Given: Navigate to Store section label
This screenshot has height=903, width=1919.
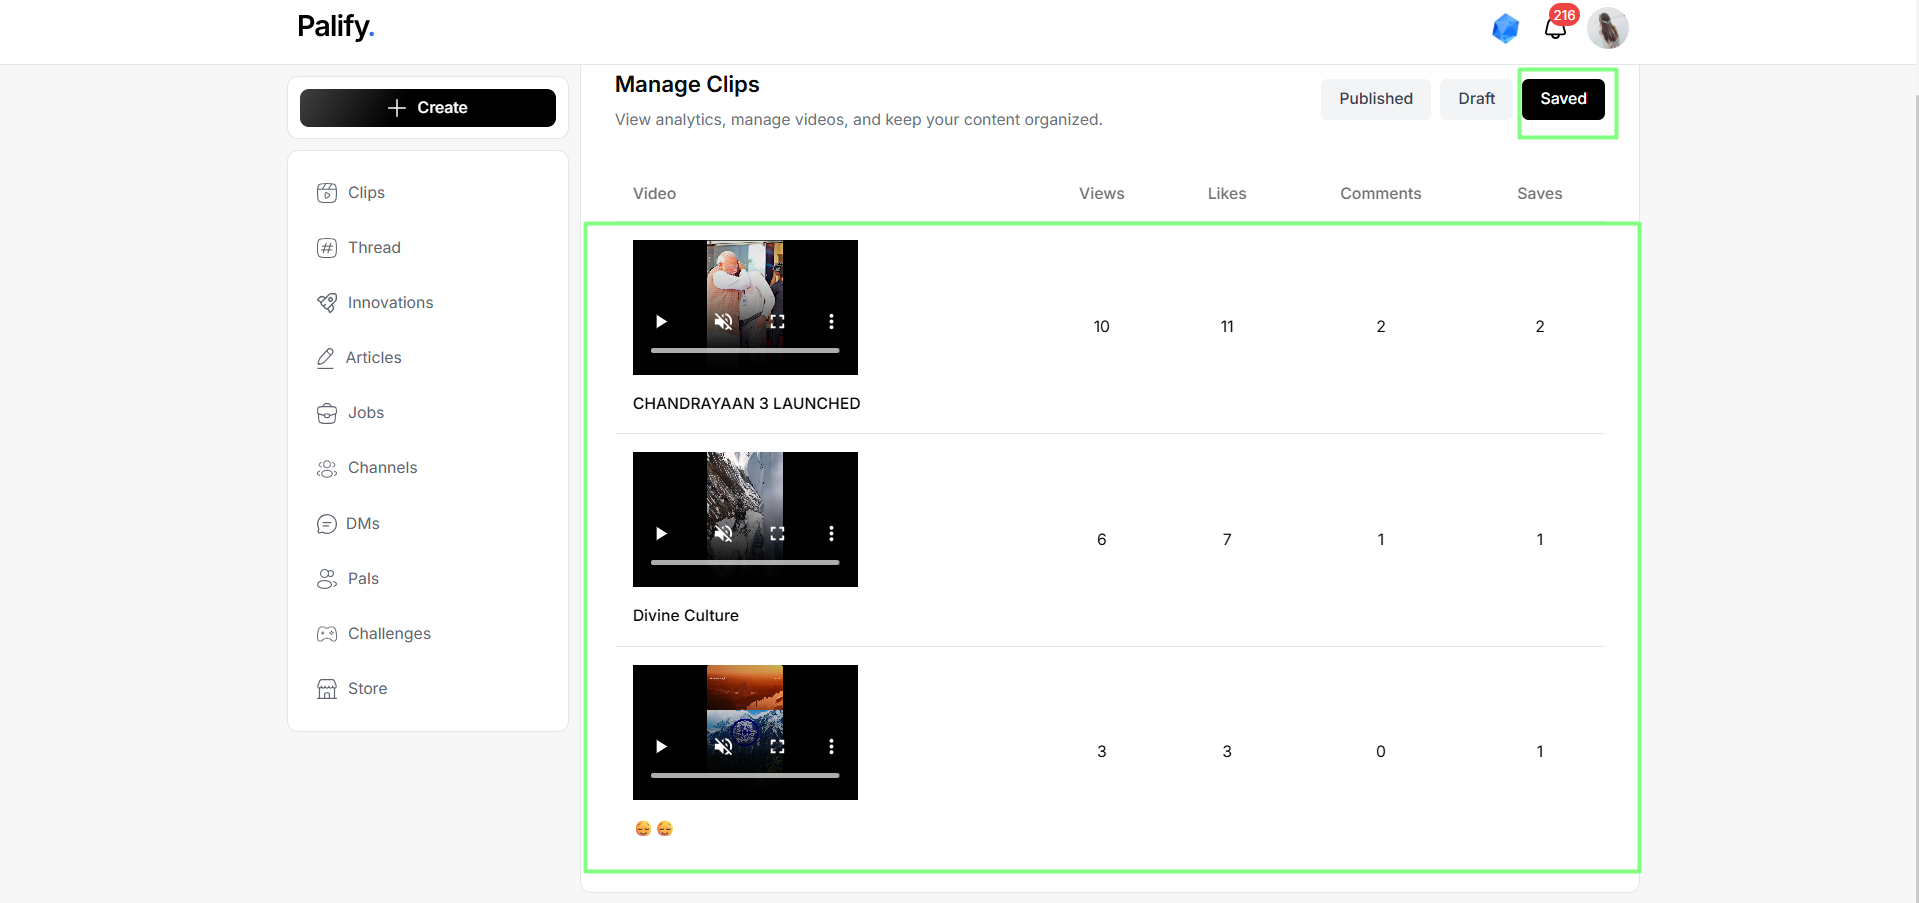Looking at the screenshot, I should (x=367, y=689).
